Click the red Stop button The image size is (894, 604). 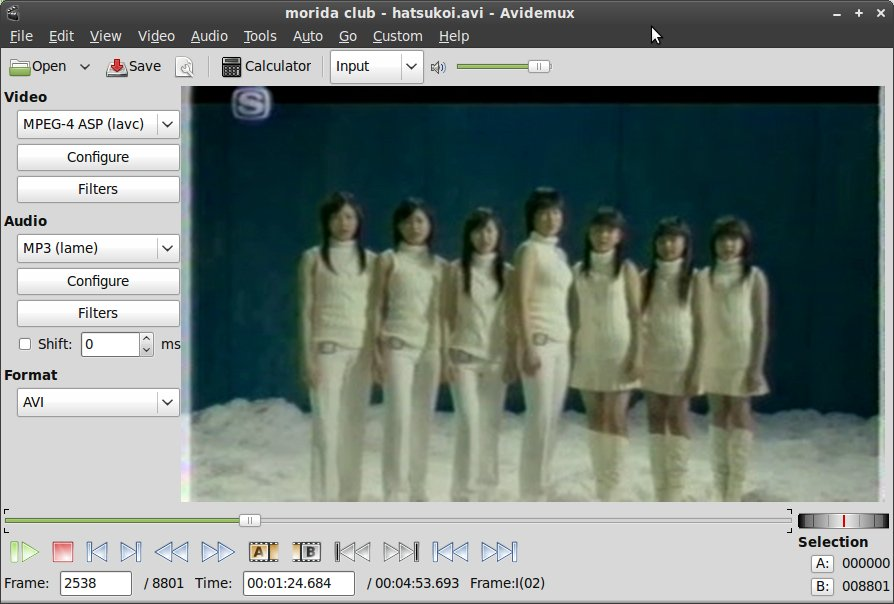[x=63, y=551]
